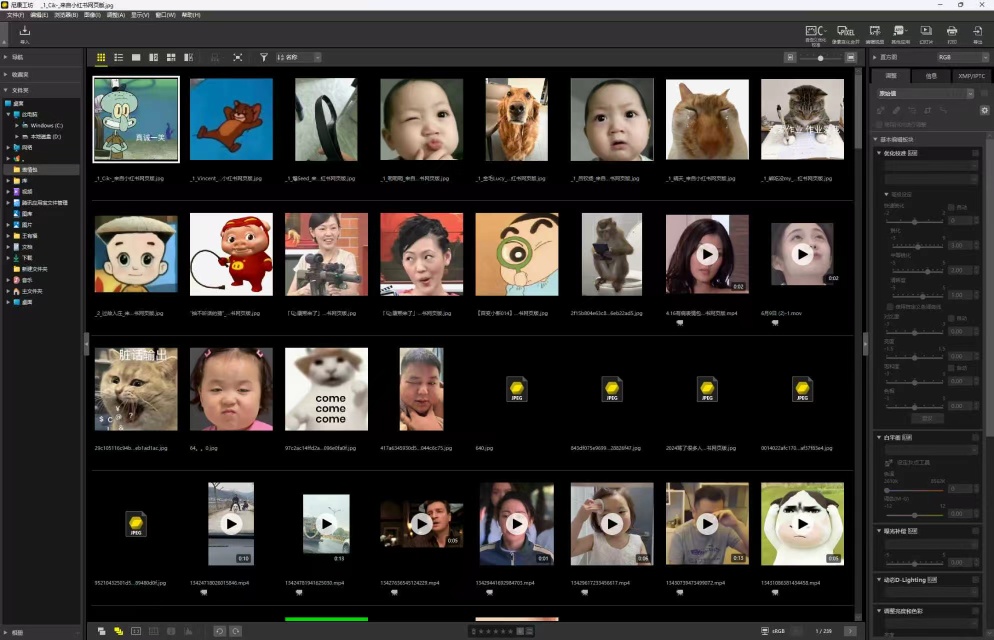Click the small thumbnail size icon
The height and width of the screenshot is (640, 994).
[x=790, y=58]
